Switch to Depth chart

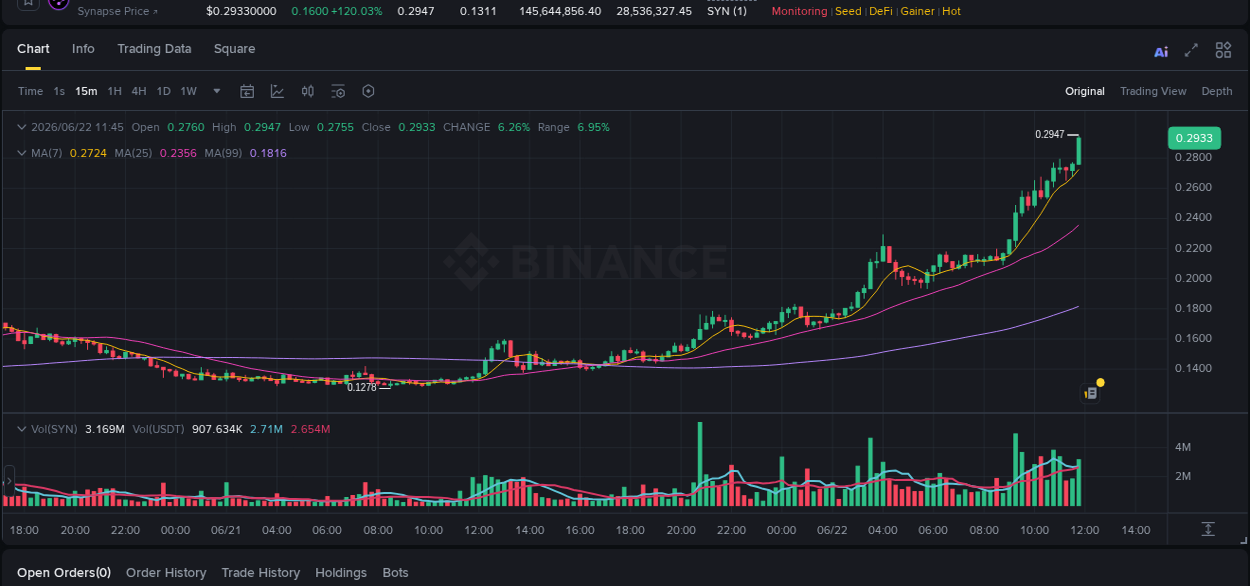1217,91
